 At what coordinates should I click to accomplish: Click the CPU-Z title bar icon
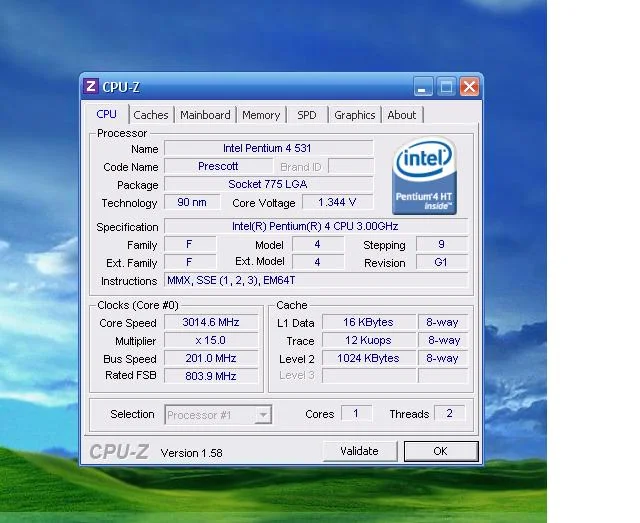pos(91,87)
